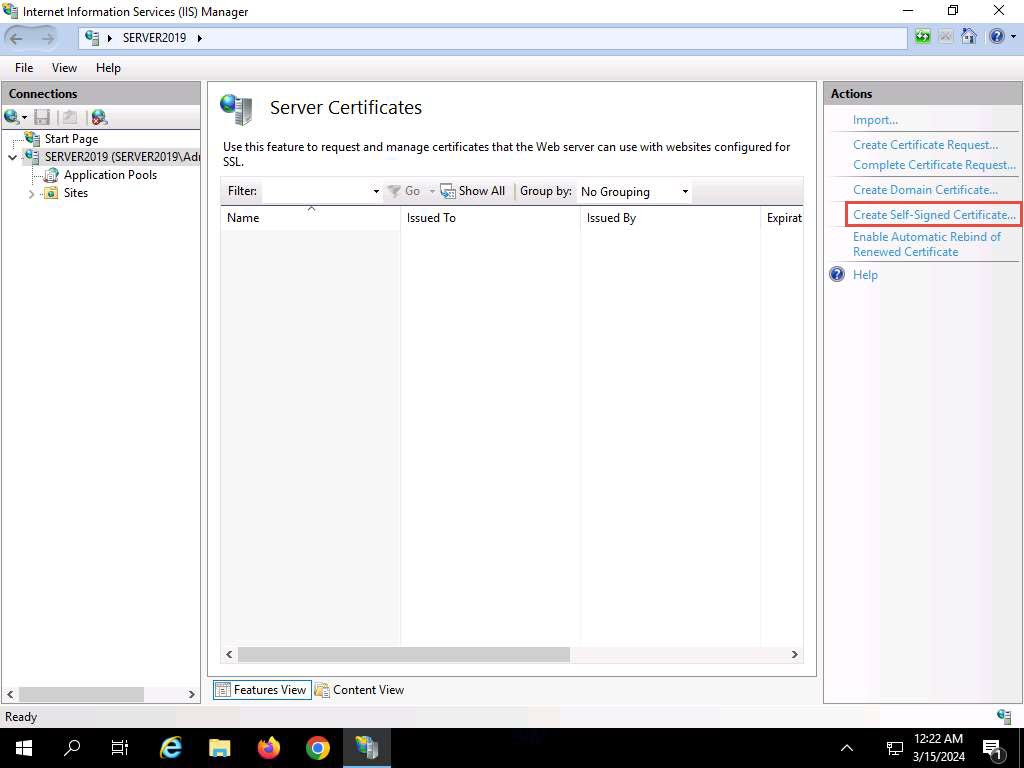Open Firefox from the taskbar
This screenshot has height=768, width=1024.
269,747
